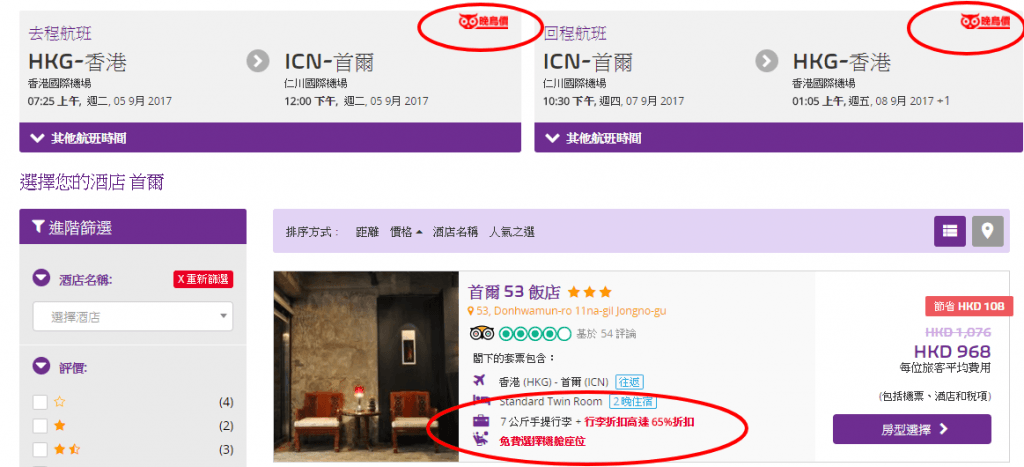Viewport: 1024px width, 467px height.
Task: Check the one-star rating checkbox
Action: tap(40, 426)
